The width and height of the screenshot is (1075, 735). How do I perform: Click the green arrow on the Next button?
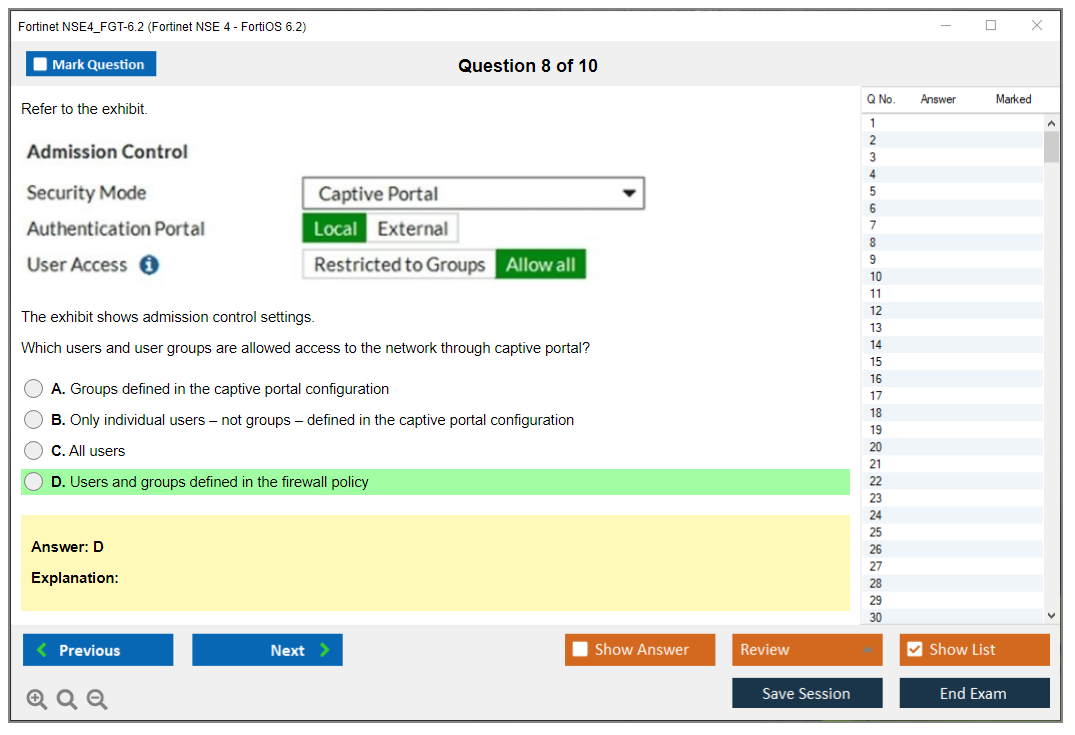[x=325, y=650]
